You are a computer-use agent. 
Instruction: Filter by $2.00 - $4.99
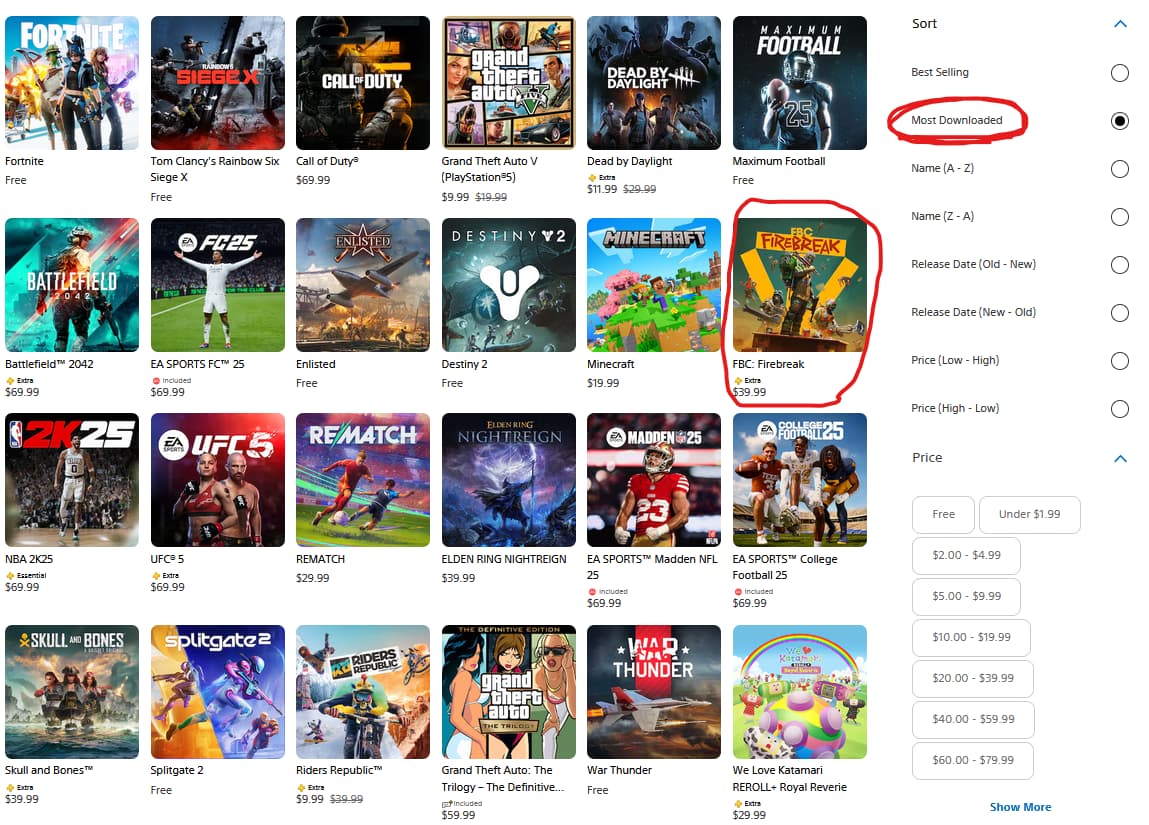click(x=967, y=555)
